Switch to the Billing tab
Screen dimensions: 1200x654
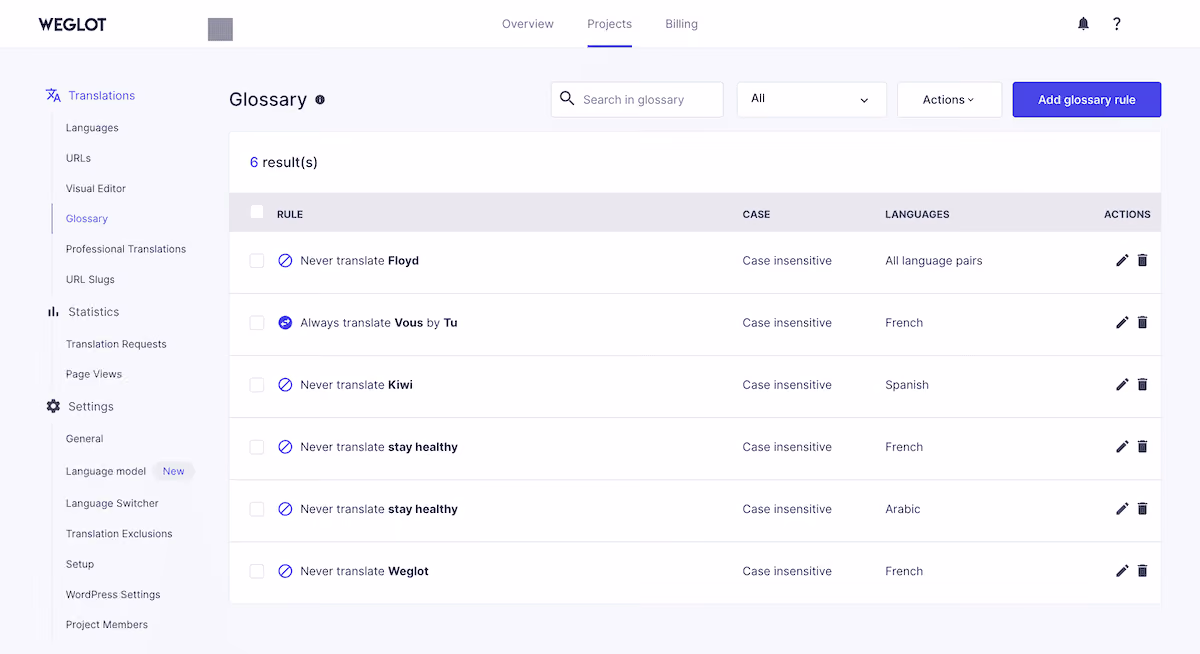(x=682, y=24)
